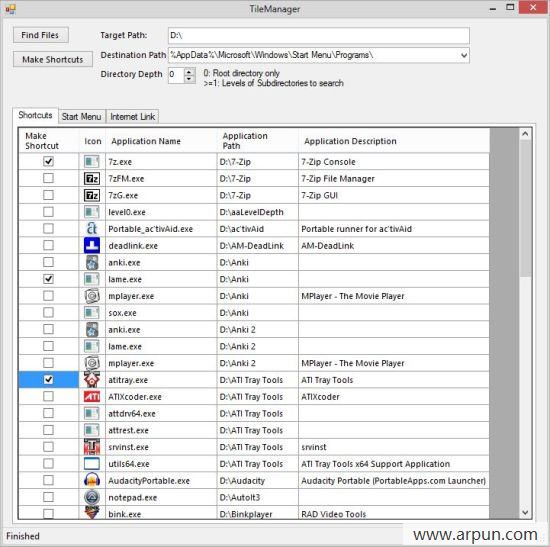Click the list scrollbar down arrow

(x=525, y=513)
